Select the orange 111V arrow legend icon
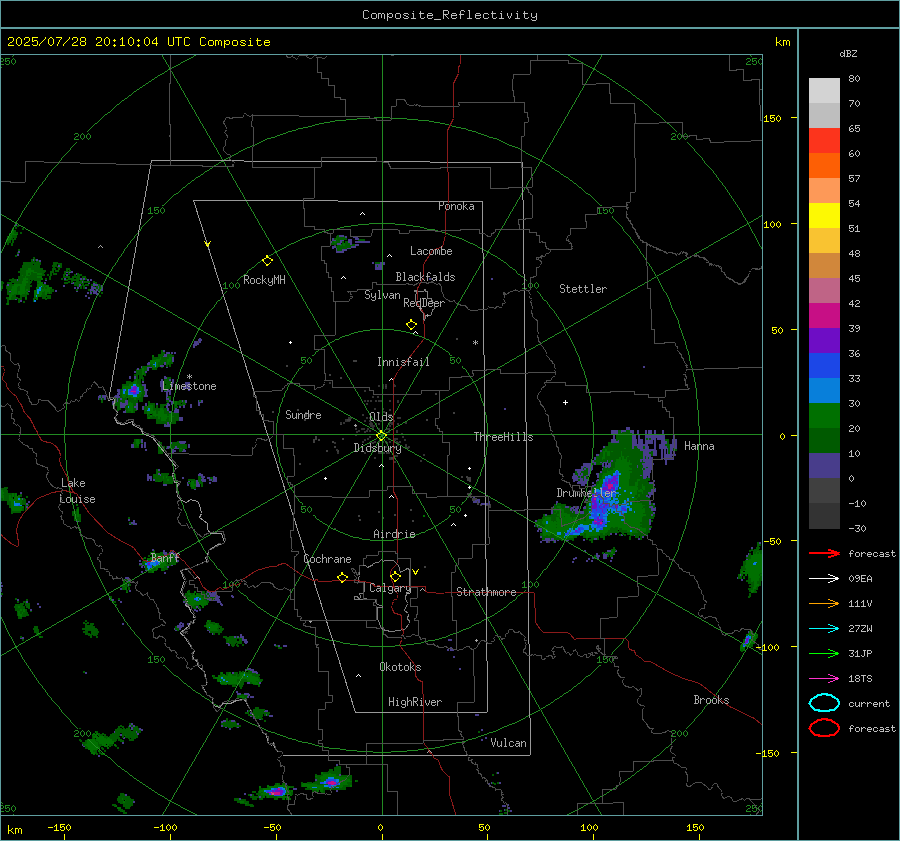The width and height of the screenshot is (900, 841). (x=824, y=603)
